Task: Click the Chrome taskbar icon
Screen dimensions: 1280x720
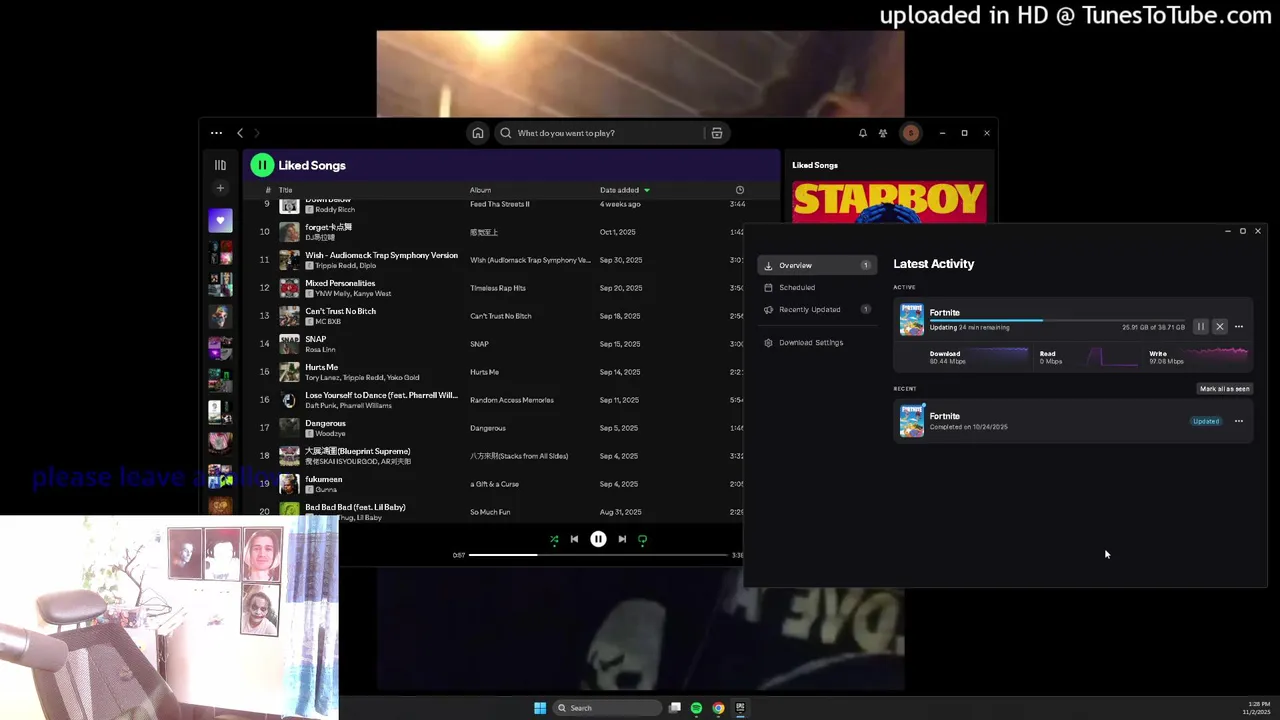Action: pos(718,708)
